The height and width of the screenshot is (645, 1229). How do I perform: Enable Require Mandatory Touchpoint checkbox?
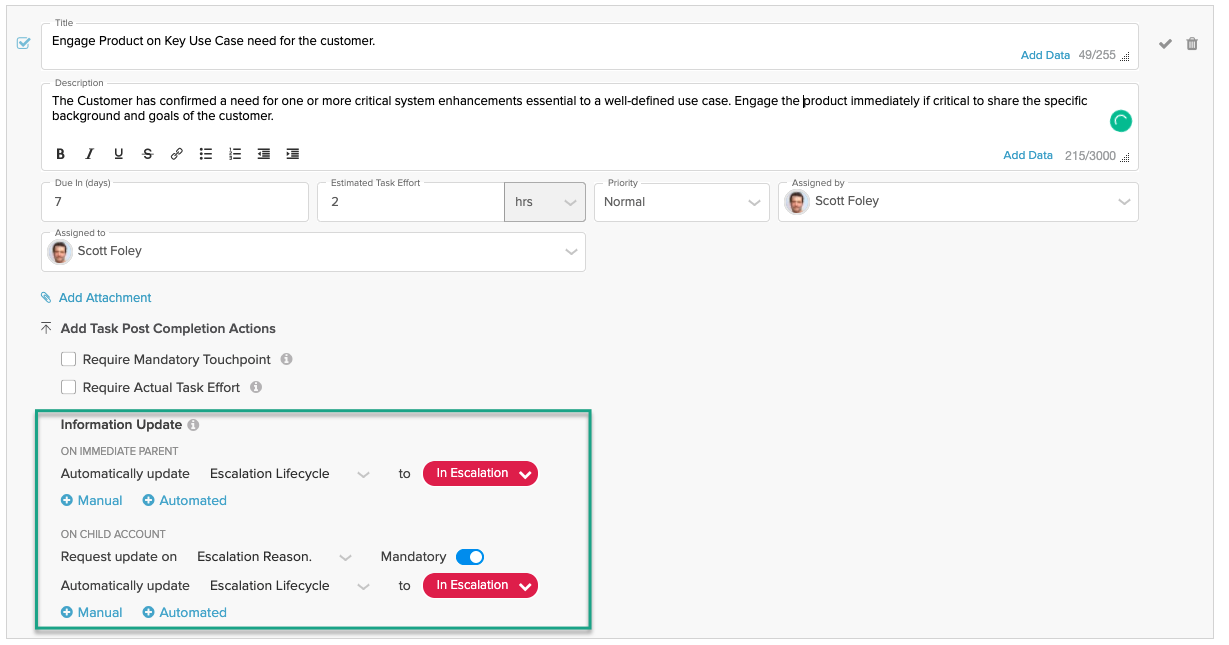pyautogui.click(x=68, y=359)
